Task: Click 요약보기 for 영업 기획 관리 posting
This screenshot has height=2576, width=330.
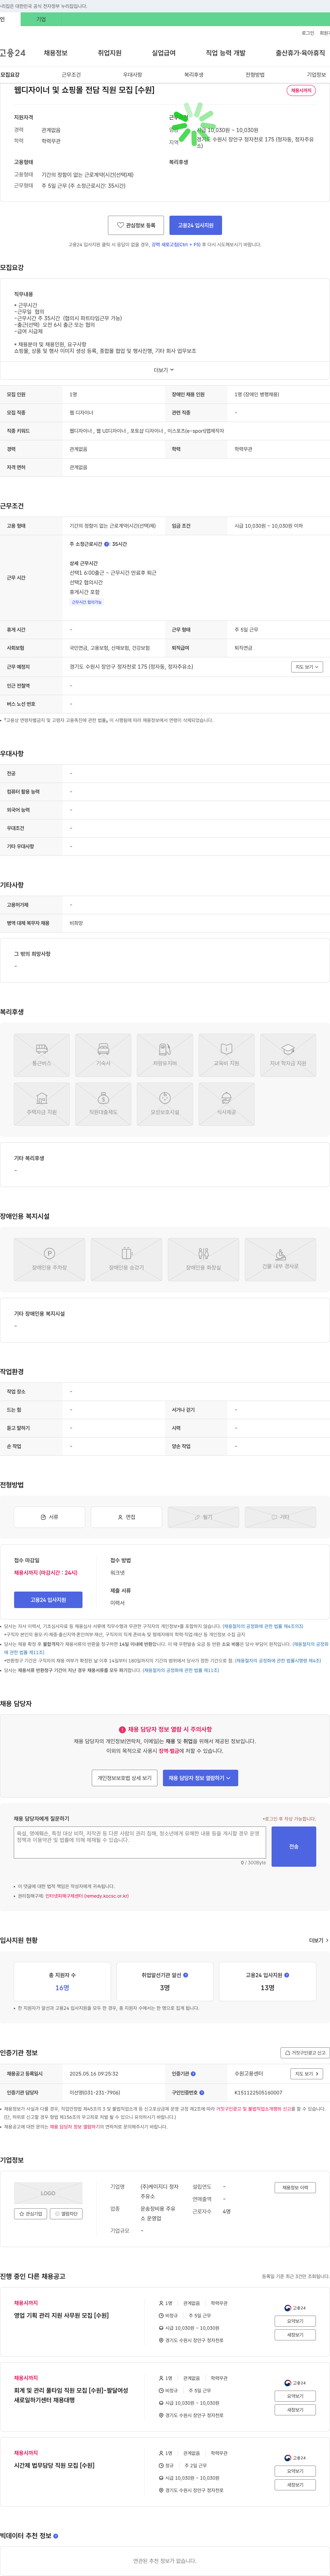Action: coord(295,2321)
